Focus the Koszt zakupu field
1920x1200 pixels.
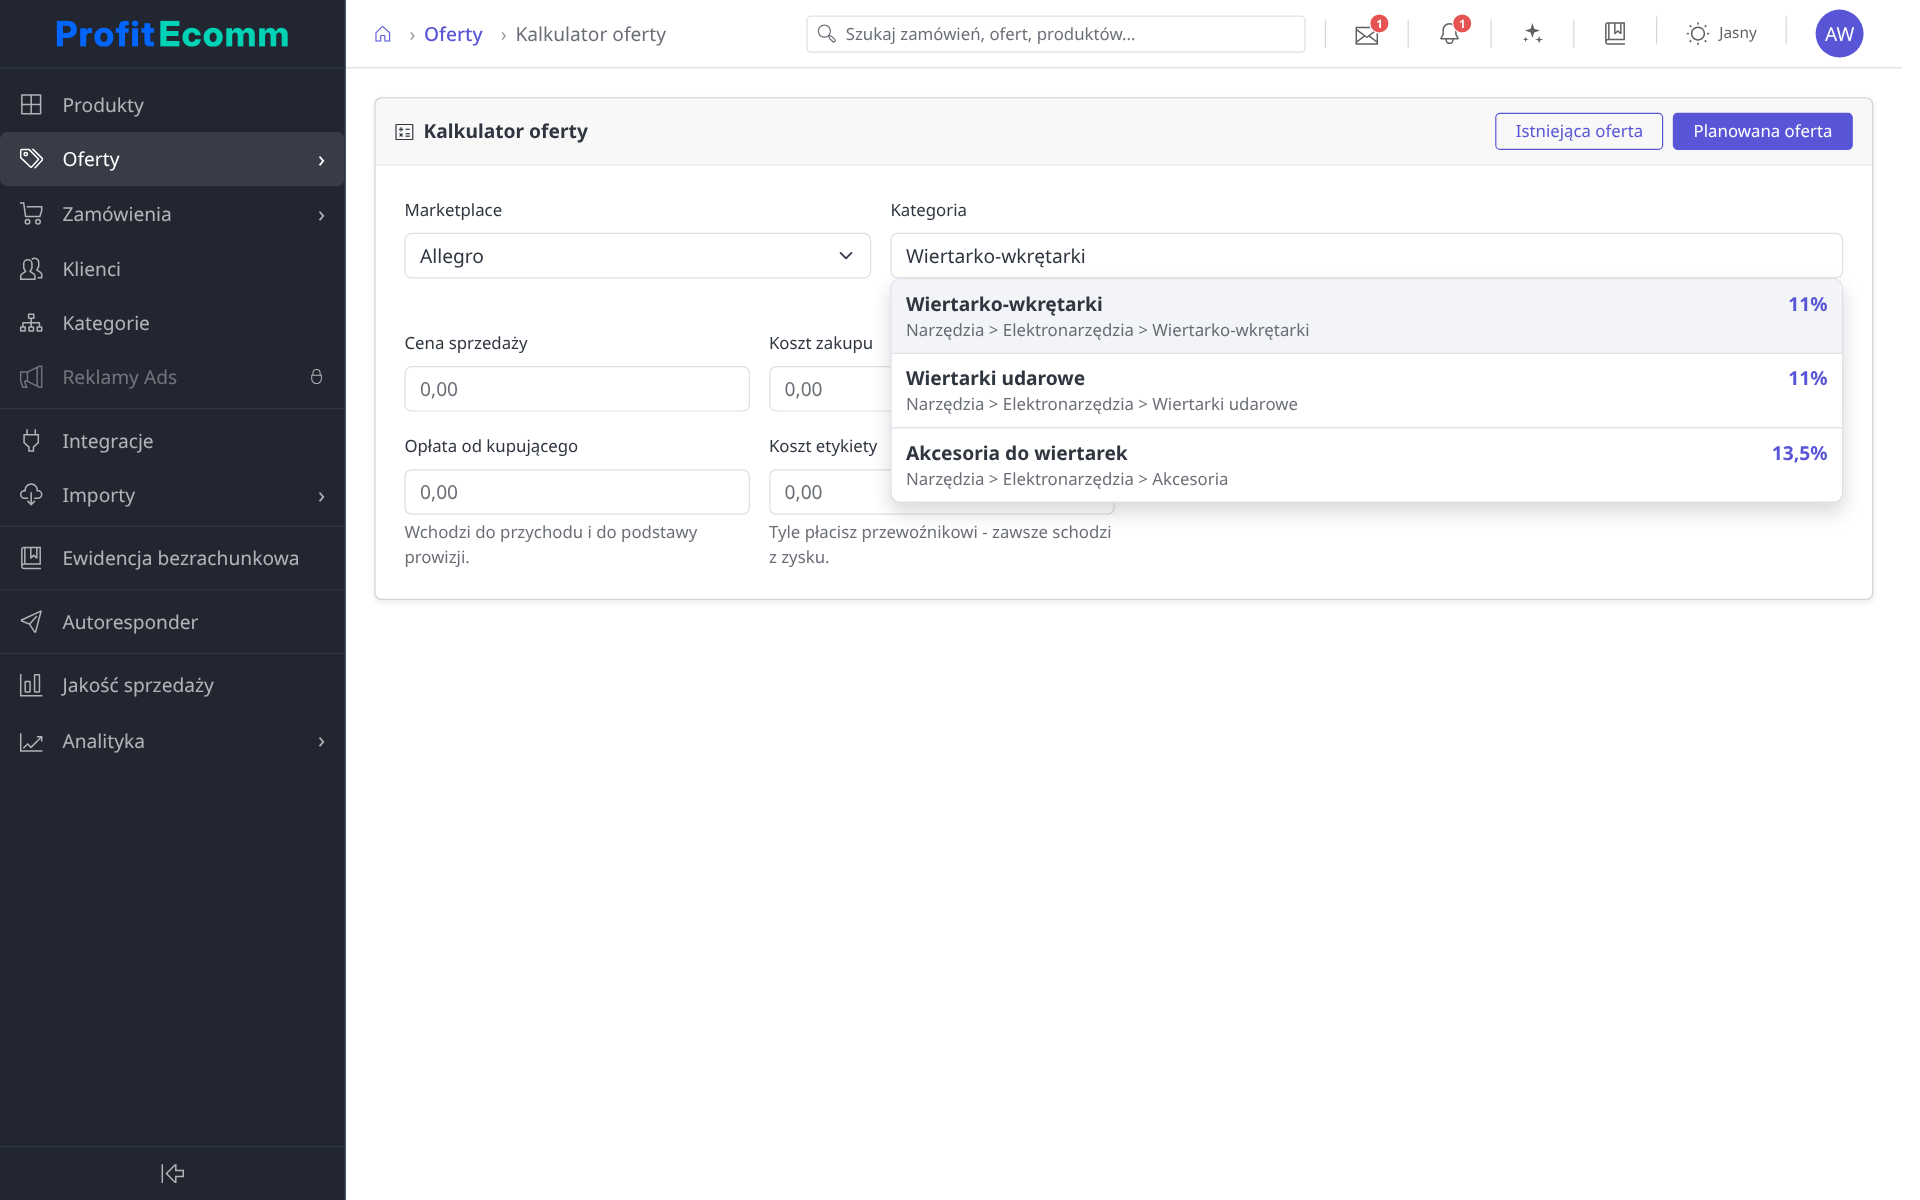click(830, 389)
